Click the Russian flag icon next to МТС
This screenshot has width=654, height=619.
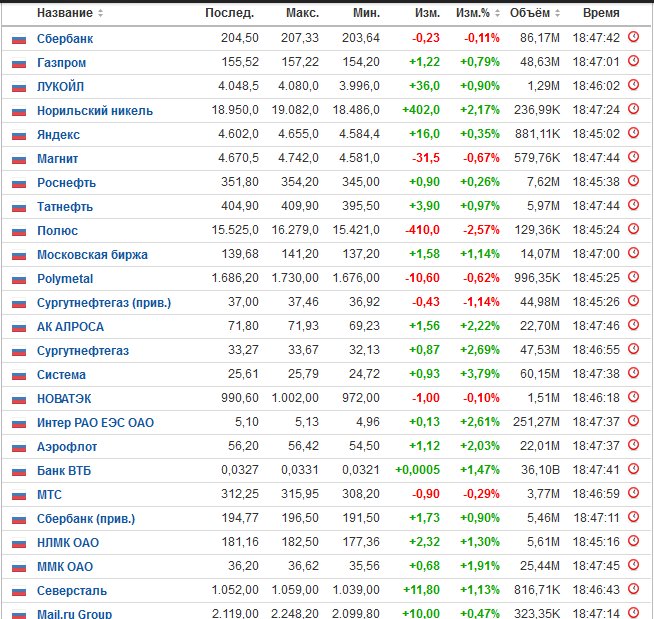coord(19,496)
